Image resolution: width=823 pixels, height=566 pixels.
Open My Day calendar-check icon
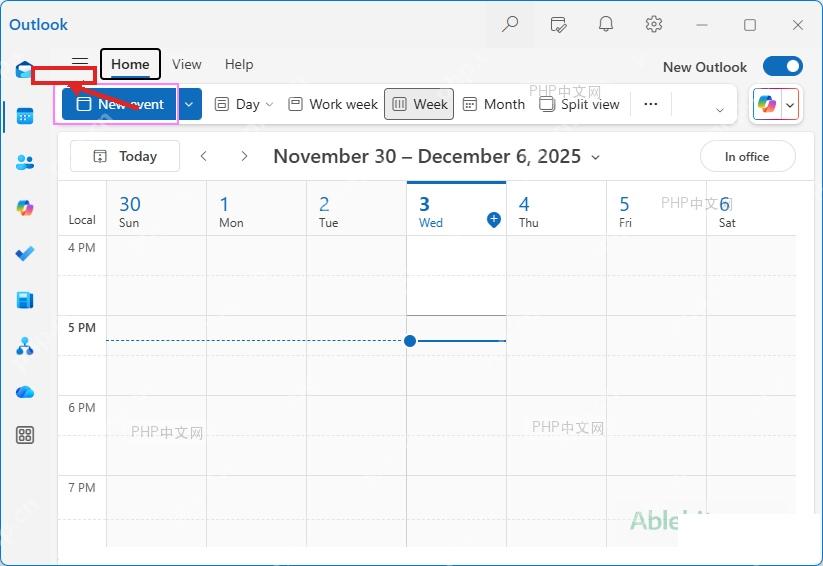point(558,24)
